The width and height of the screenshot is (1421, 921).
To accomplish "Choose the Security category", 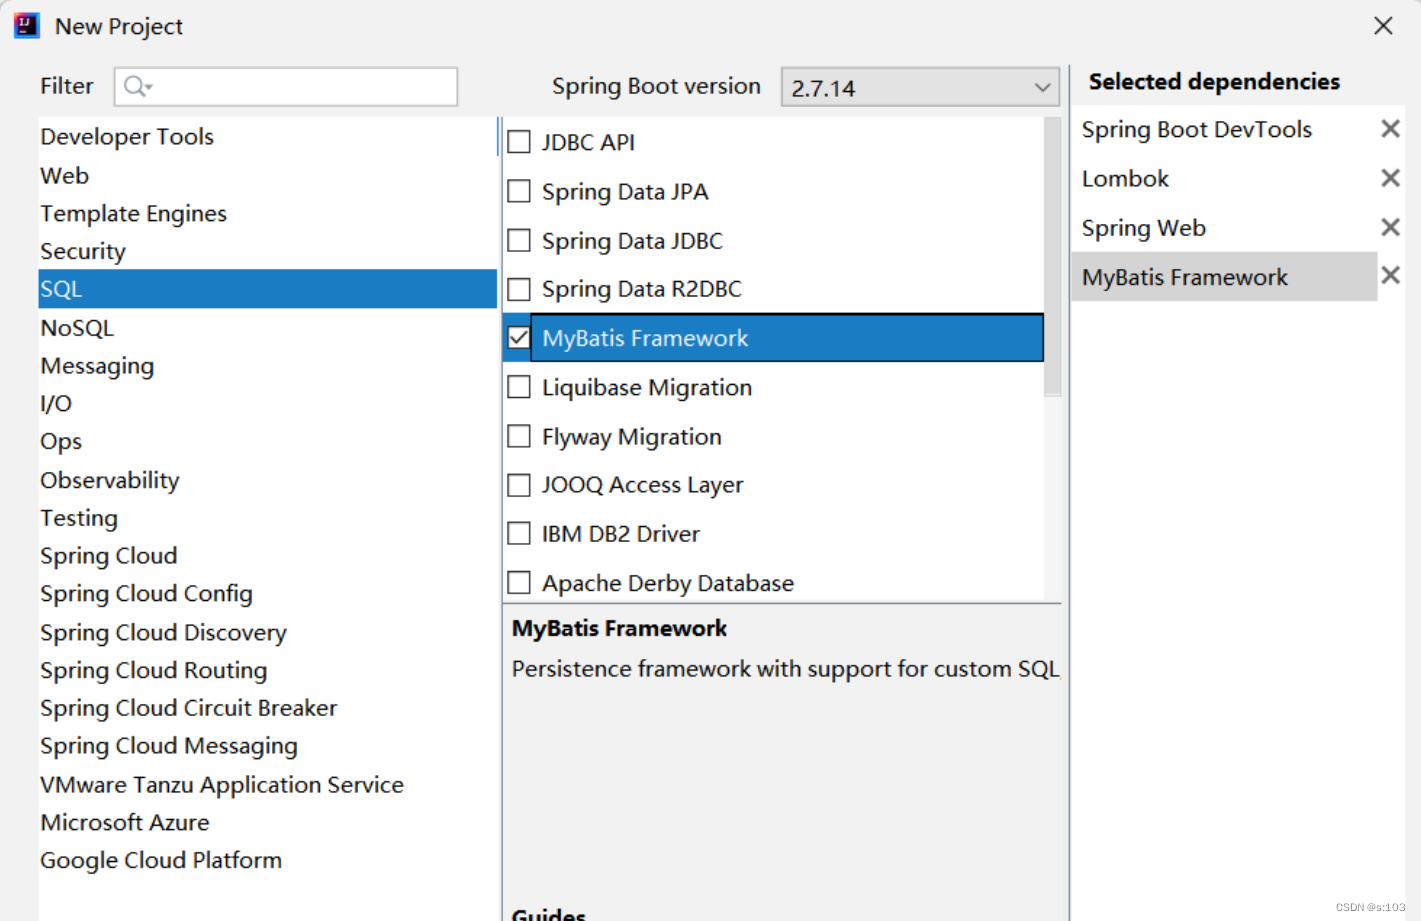I will point(267,251).
